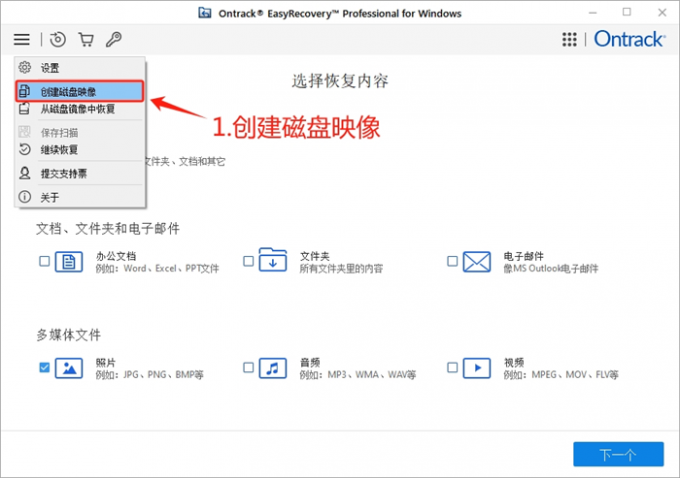The width and height of the screenshot is (680, 478).
Task: Open the hamburger menu icon
Action: point(22,39)
